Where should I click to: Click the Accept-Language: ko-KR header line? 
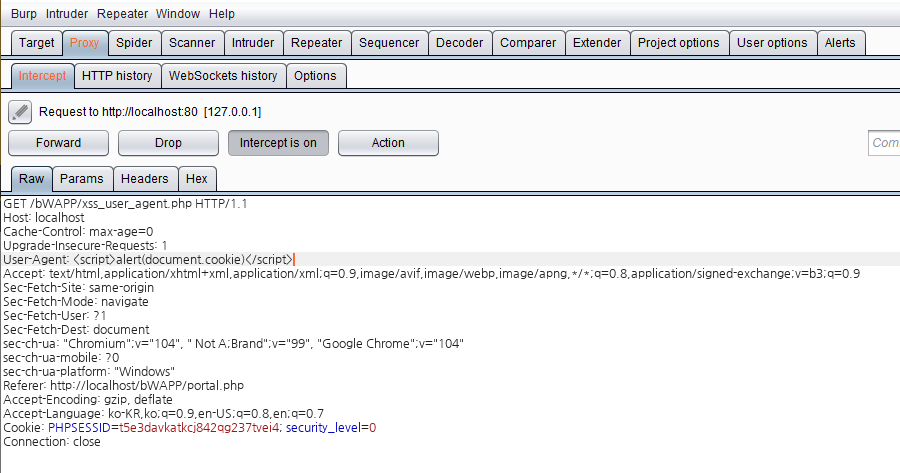tap(164, 414)
